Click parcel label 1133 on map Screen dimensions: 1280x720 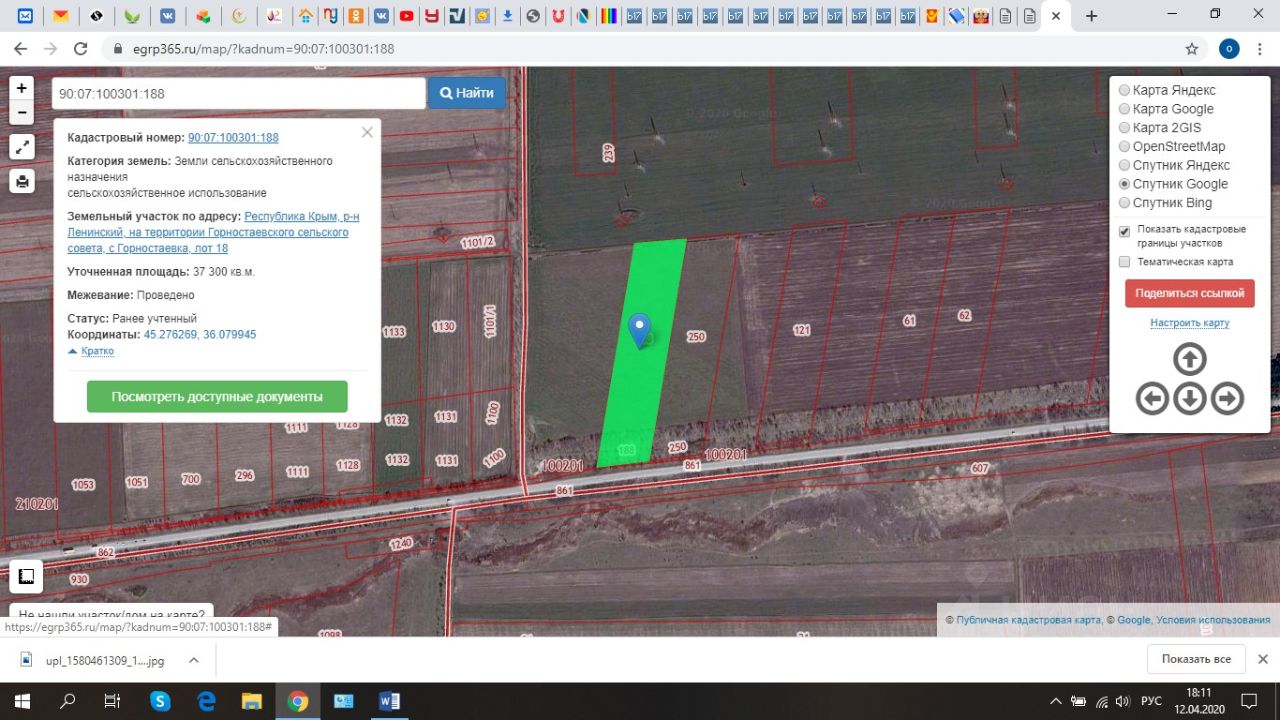(394, 331)
